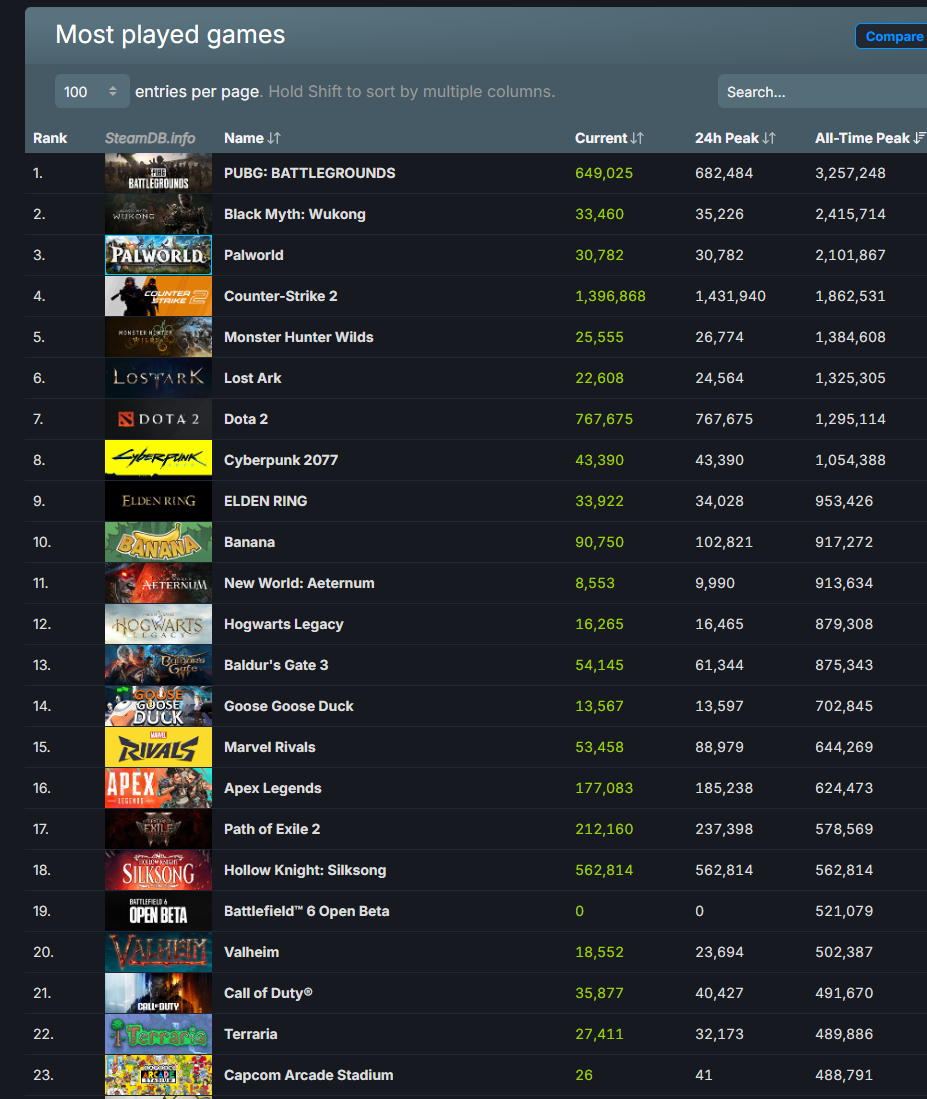Select PUBG all-time peak value 3,257,248
The image size is (927, 1099).
850,173
